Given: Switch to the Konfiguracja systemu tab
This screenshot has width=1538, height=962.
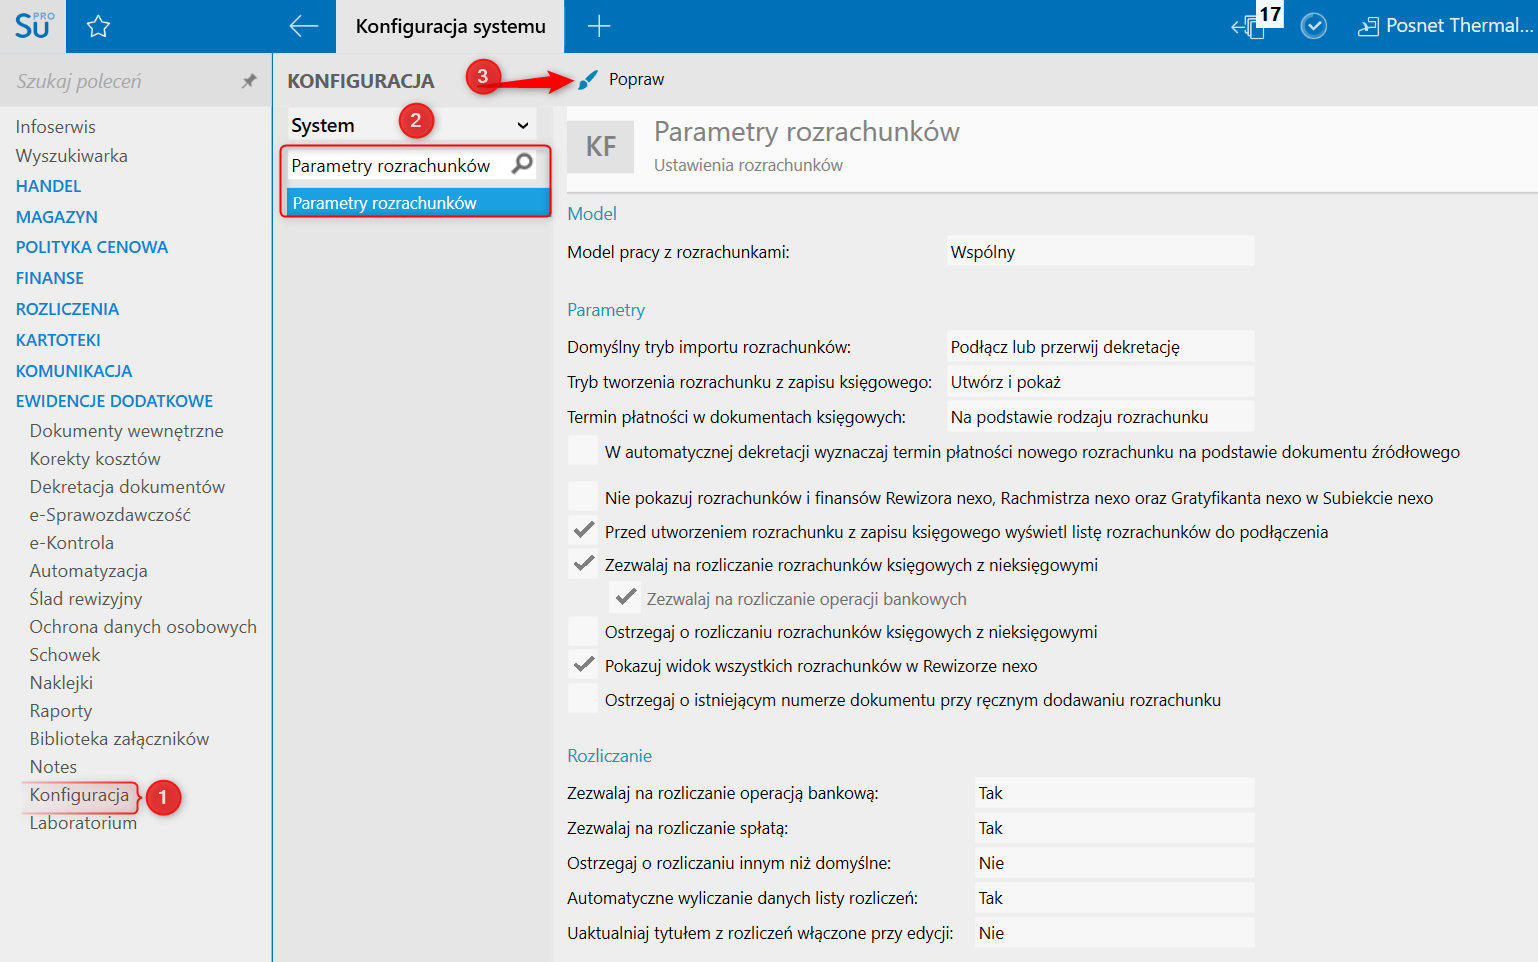Looking at the screenshot, I should [x=450, y=27].
